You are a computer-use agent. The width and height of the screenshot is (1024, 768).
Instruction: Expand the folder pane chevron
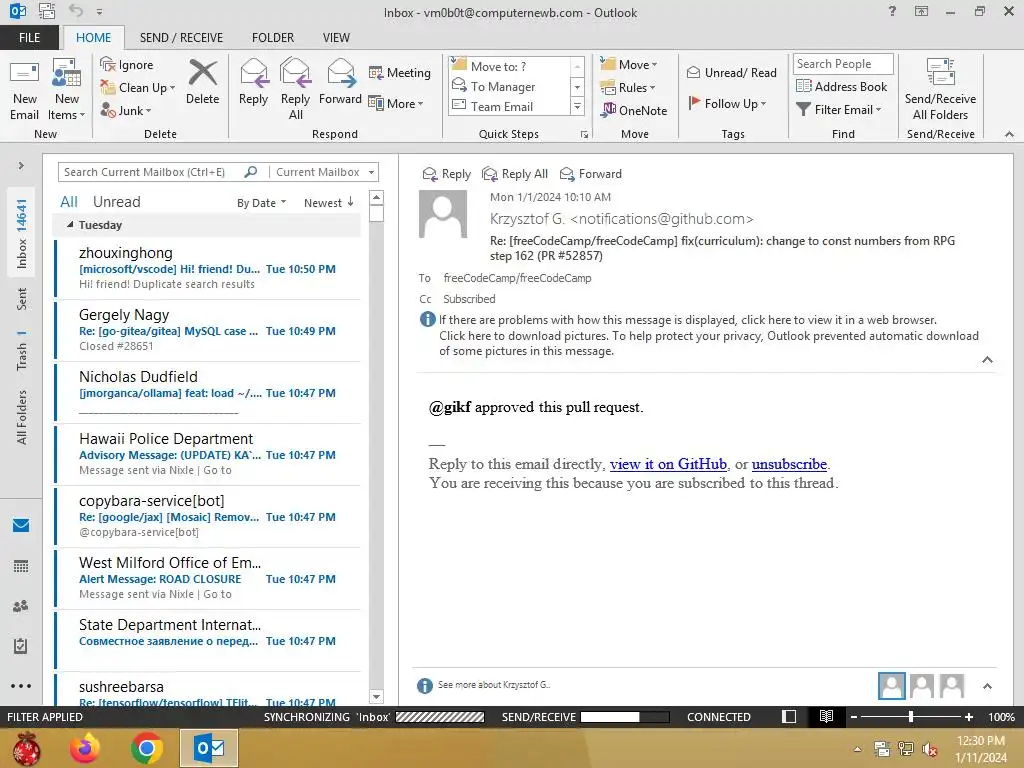pos(21,165)
